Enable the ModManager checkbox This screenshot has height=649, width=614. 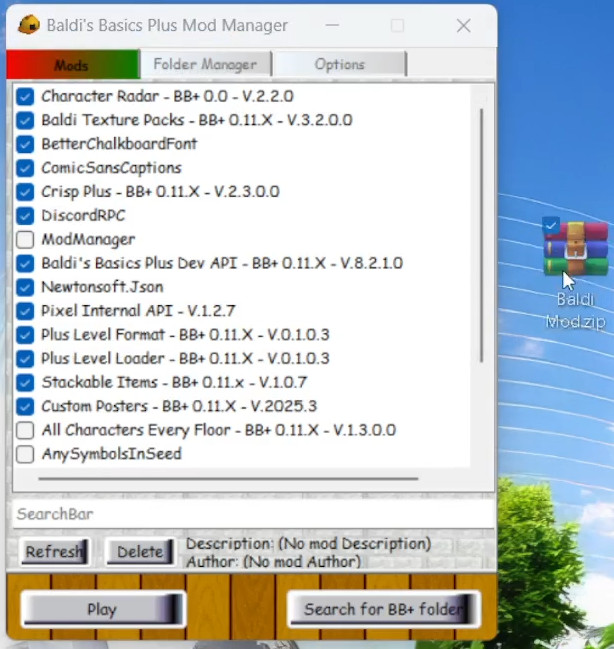[x=25, y=240]
